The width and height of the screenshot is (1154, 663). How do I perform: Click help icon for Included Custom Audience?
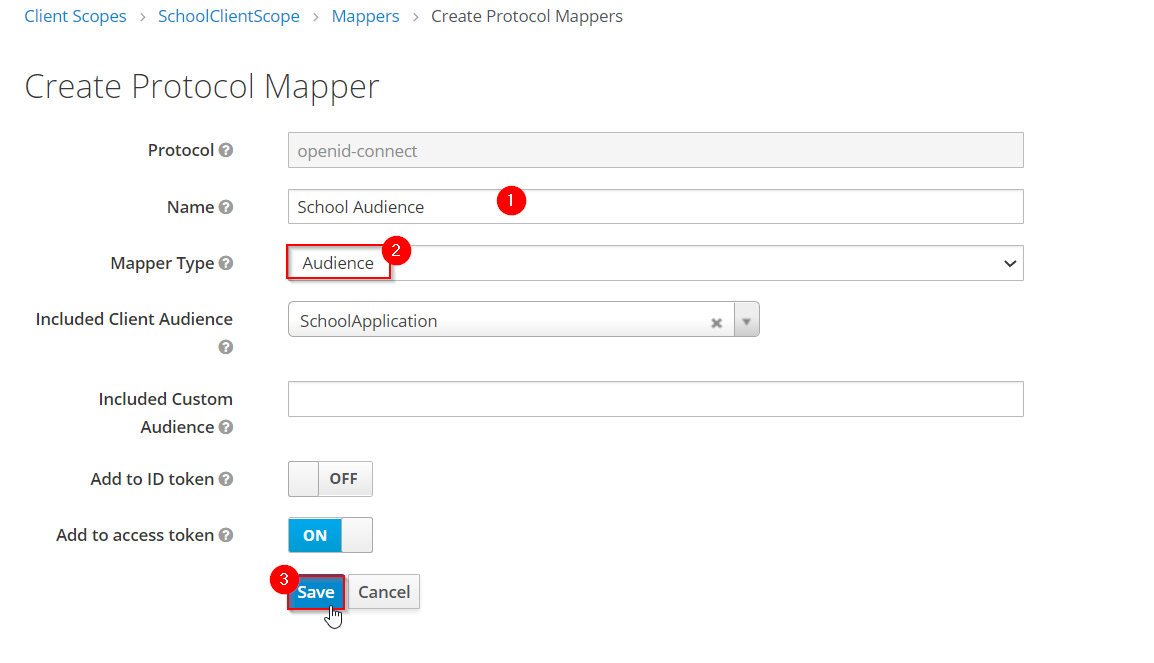tap(226, 427)
